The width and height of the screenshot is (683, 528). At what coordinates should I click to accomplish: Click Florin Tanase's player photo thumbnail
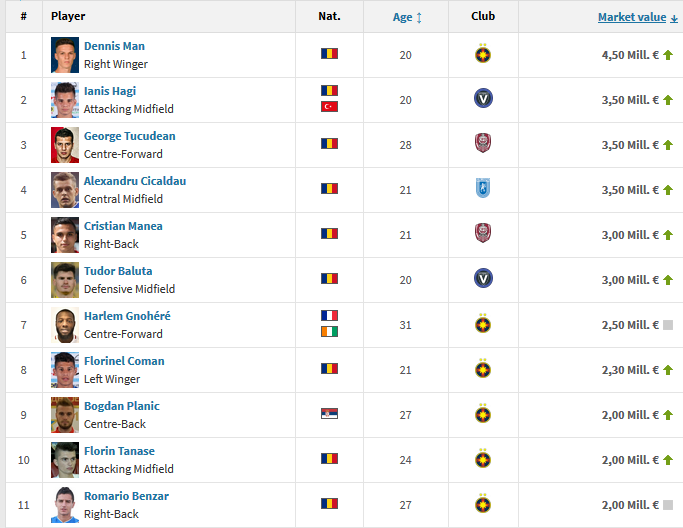65,459
